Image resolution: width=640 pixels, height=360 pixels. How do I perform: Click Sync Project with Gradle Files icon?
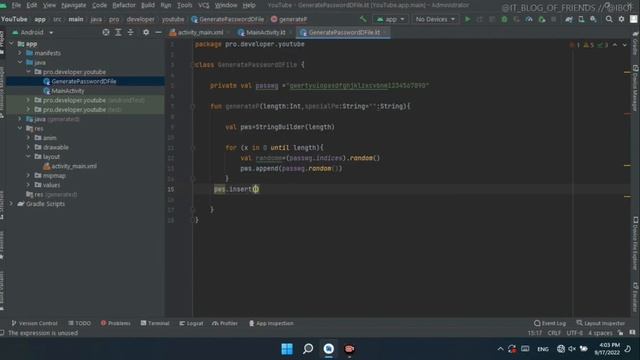569,19
